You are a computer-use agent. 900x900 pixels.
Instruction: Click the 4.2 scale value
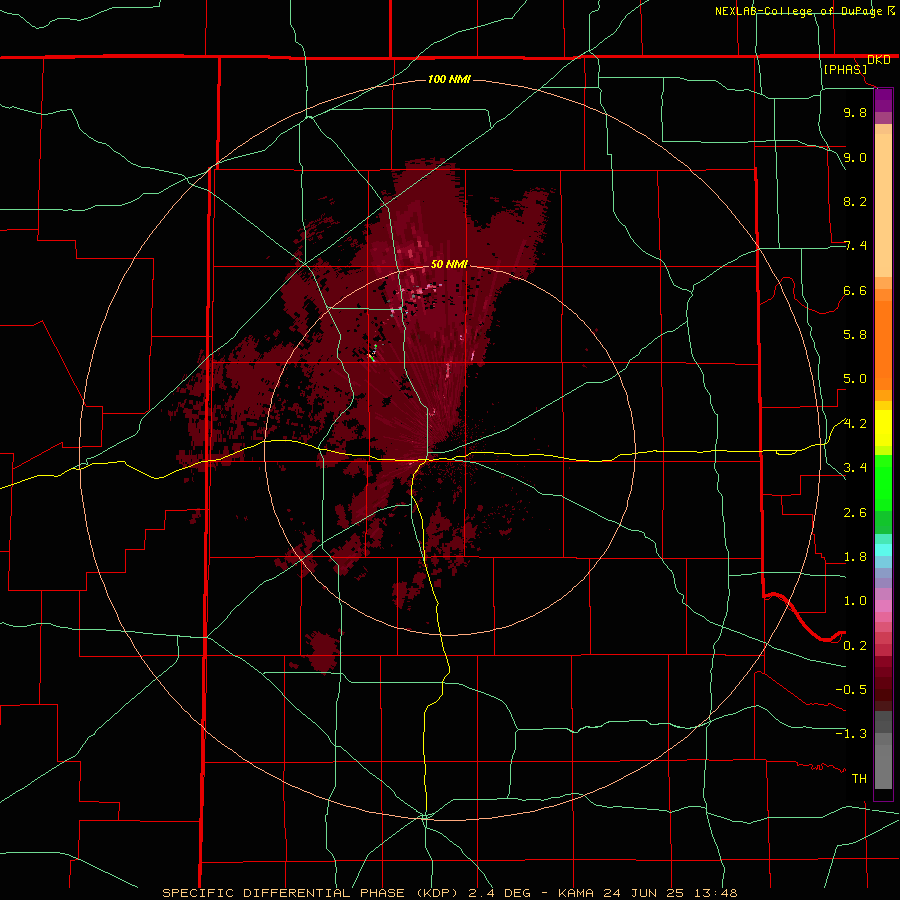coord(855,424)
